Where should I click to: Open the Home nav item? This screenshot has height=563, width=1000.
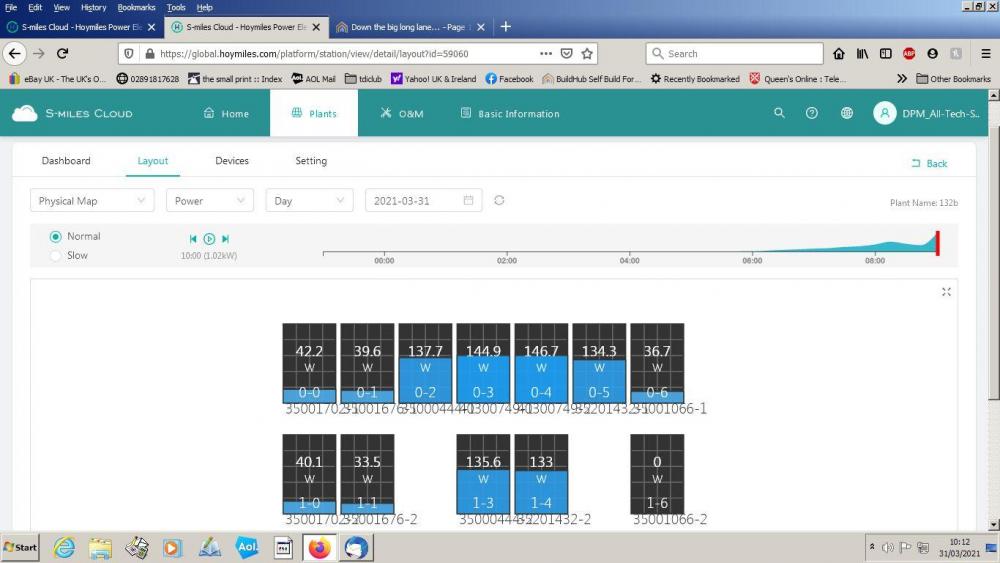point(226,113)
